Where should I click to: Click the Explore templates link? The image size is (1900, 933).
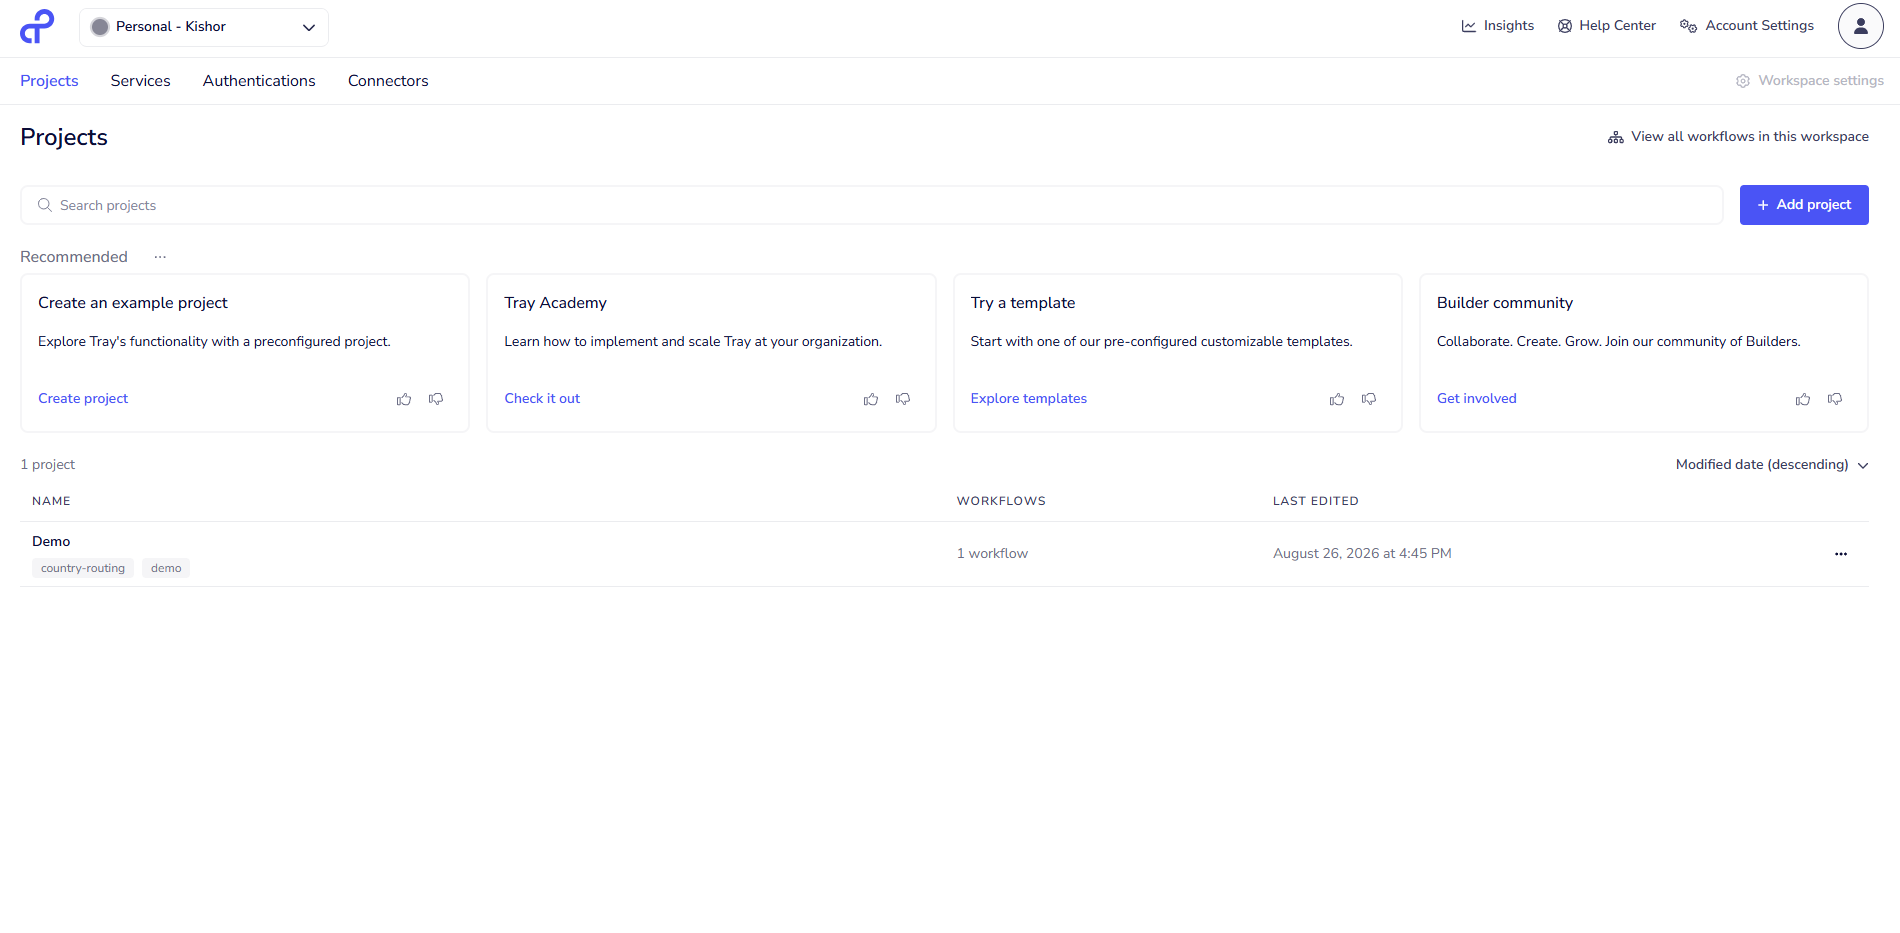pyautogui.click(x=1028, y=399)
